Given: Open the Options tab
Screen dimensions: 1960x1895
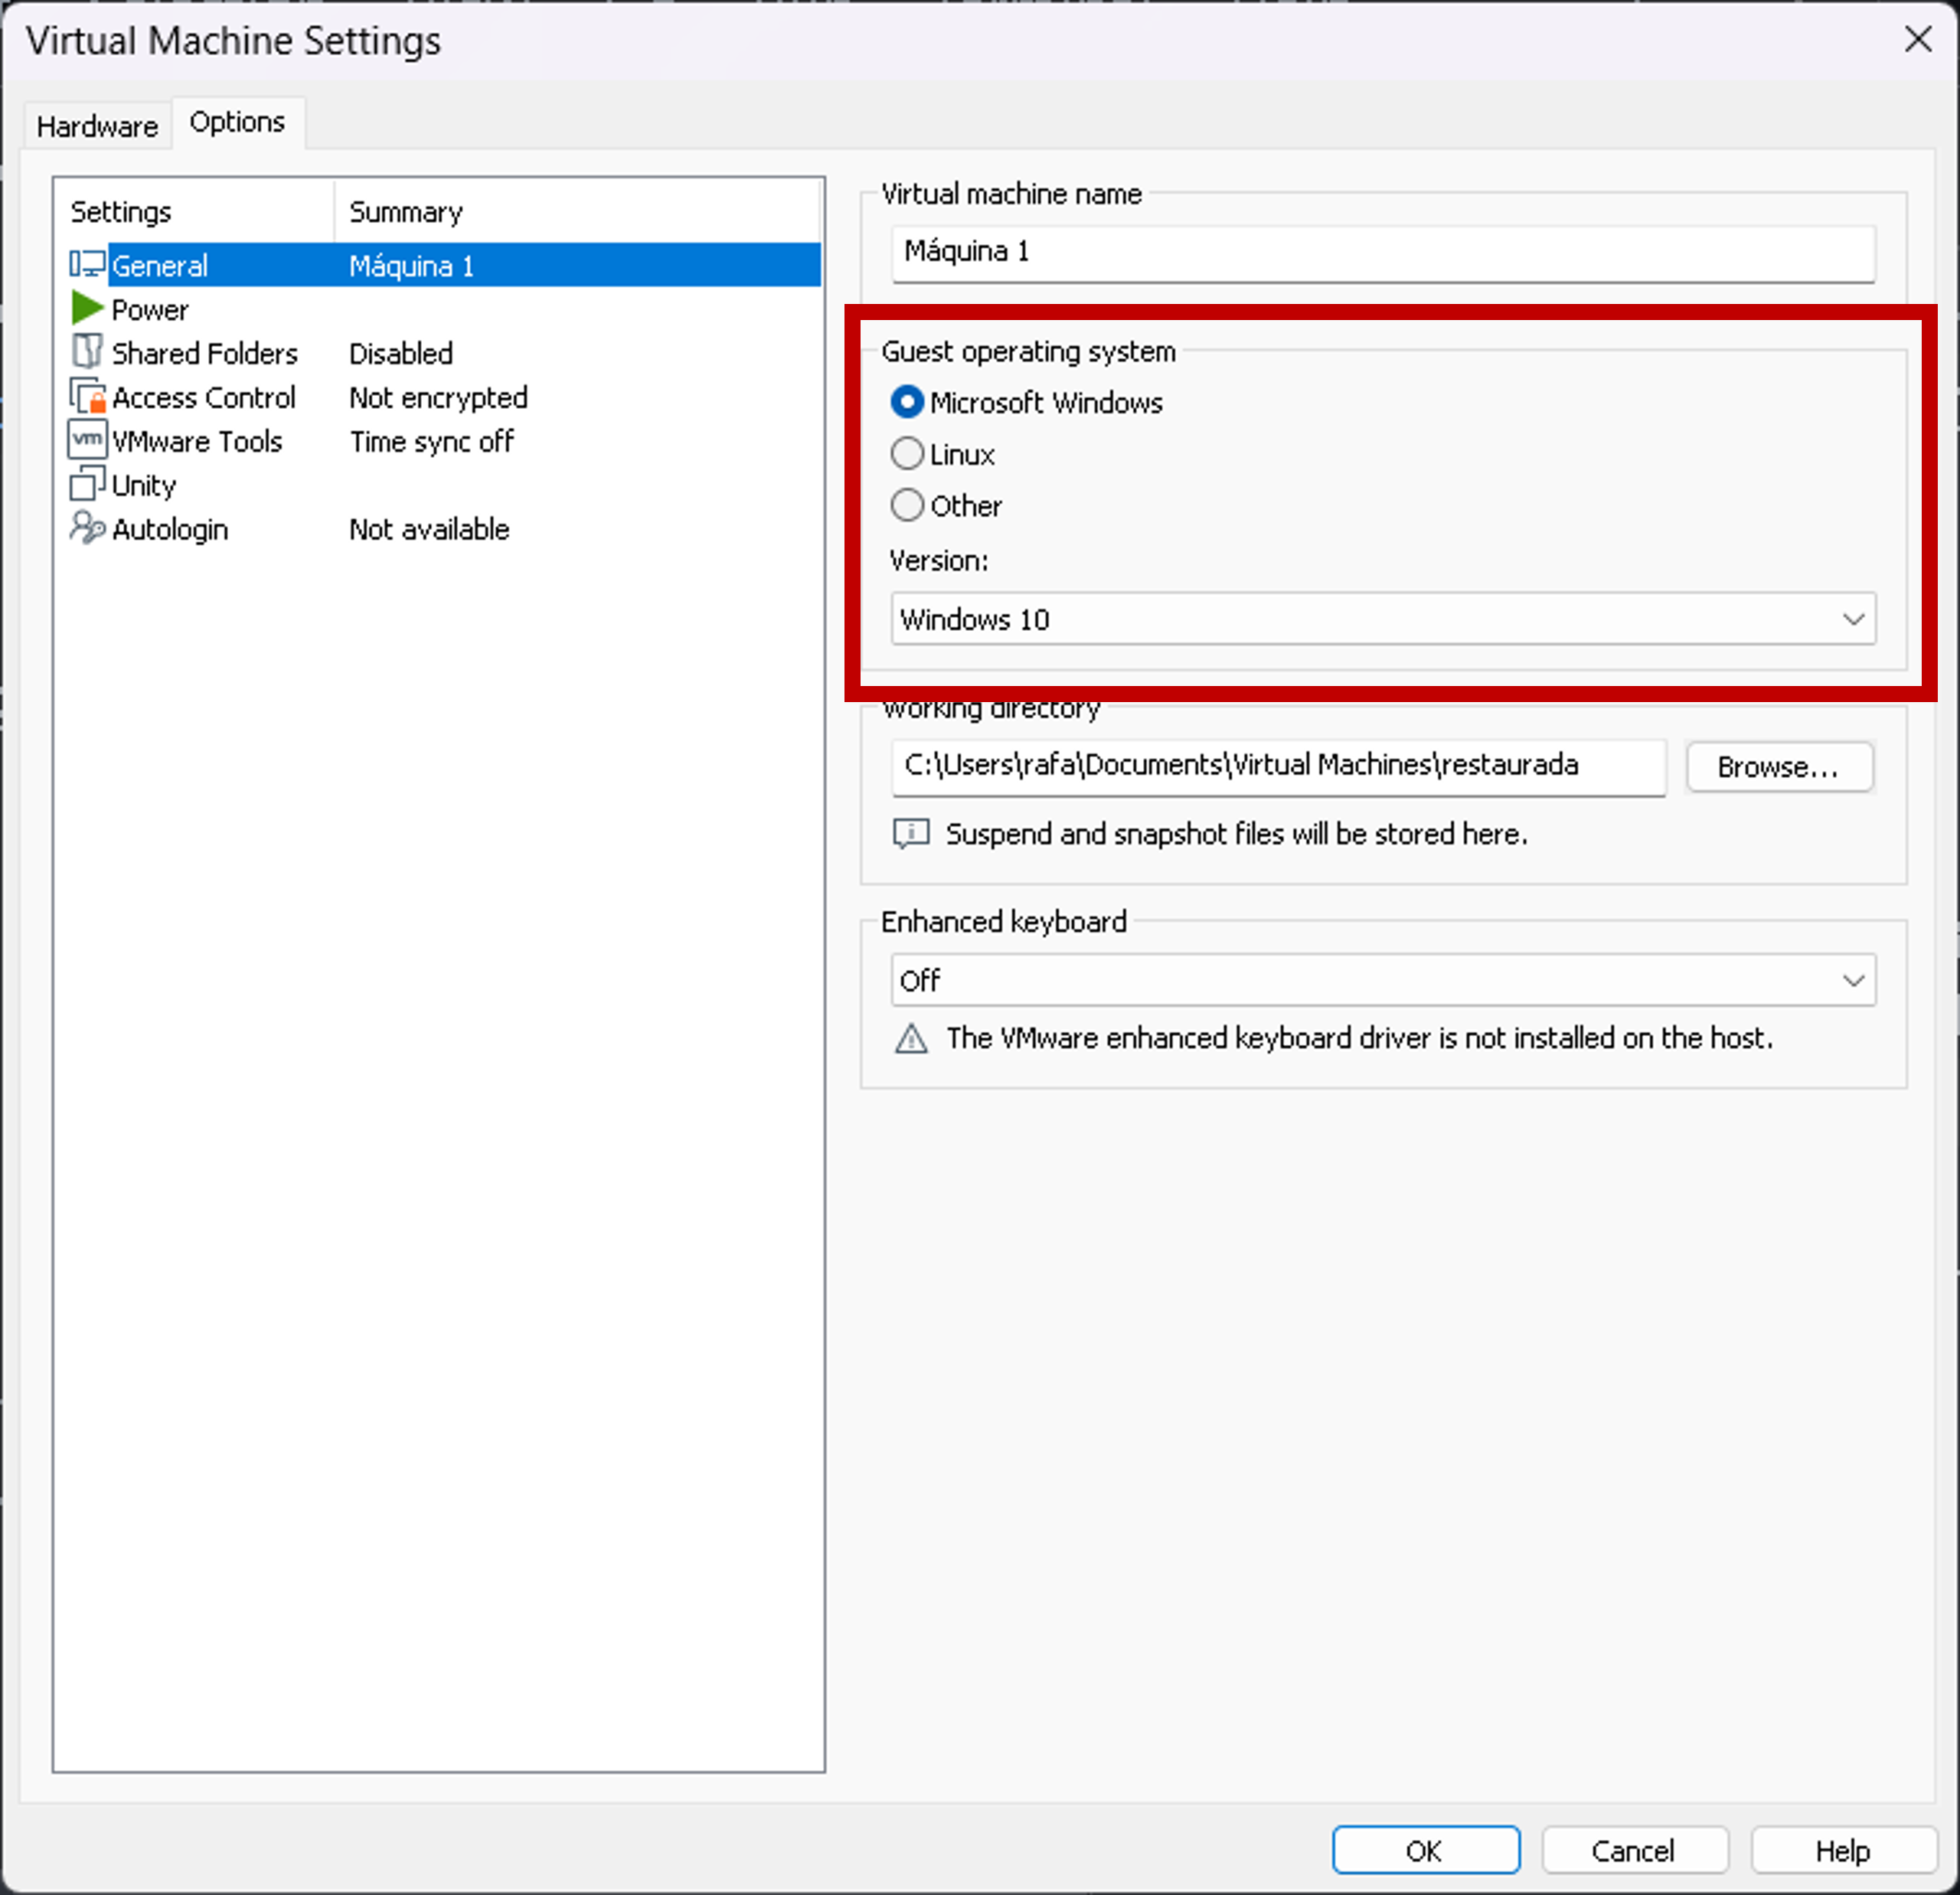Looking at the screenshot, I should click(238, 121).
